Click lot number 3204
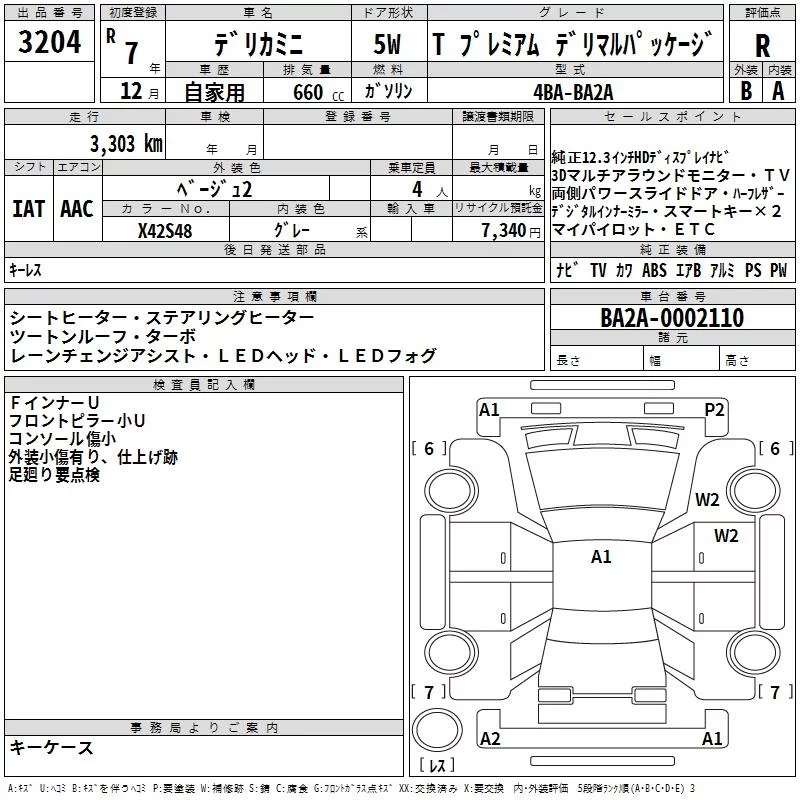The width and height of the screenshot is (800, 800). tap(49, 42)
